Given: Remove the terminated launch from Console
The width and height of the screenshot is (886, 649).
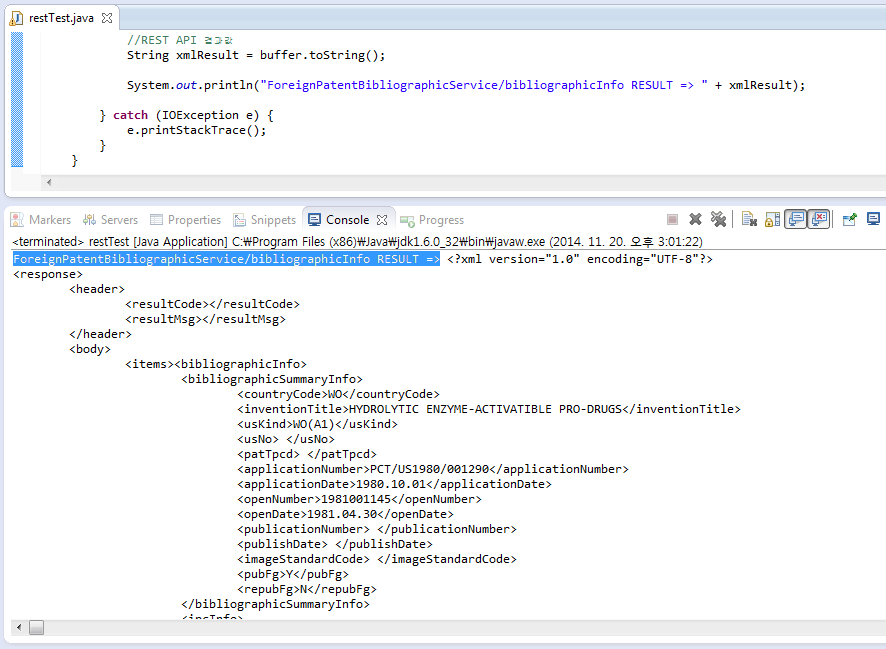Looking at the screenshot, I should tap(695, 219).
